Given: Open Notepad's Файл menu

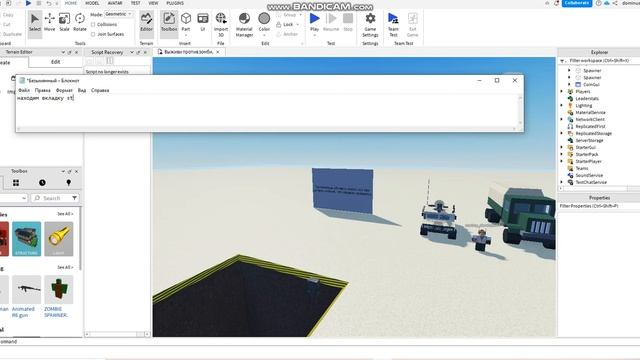Looking at the screenshot, I should [x=24, y=90].
